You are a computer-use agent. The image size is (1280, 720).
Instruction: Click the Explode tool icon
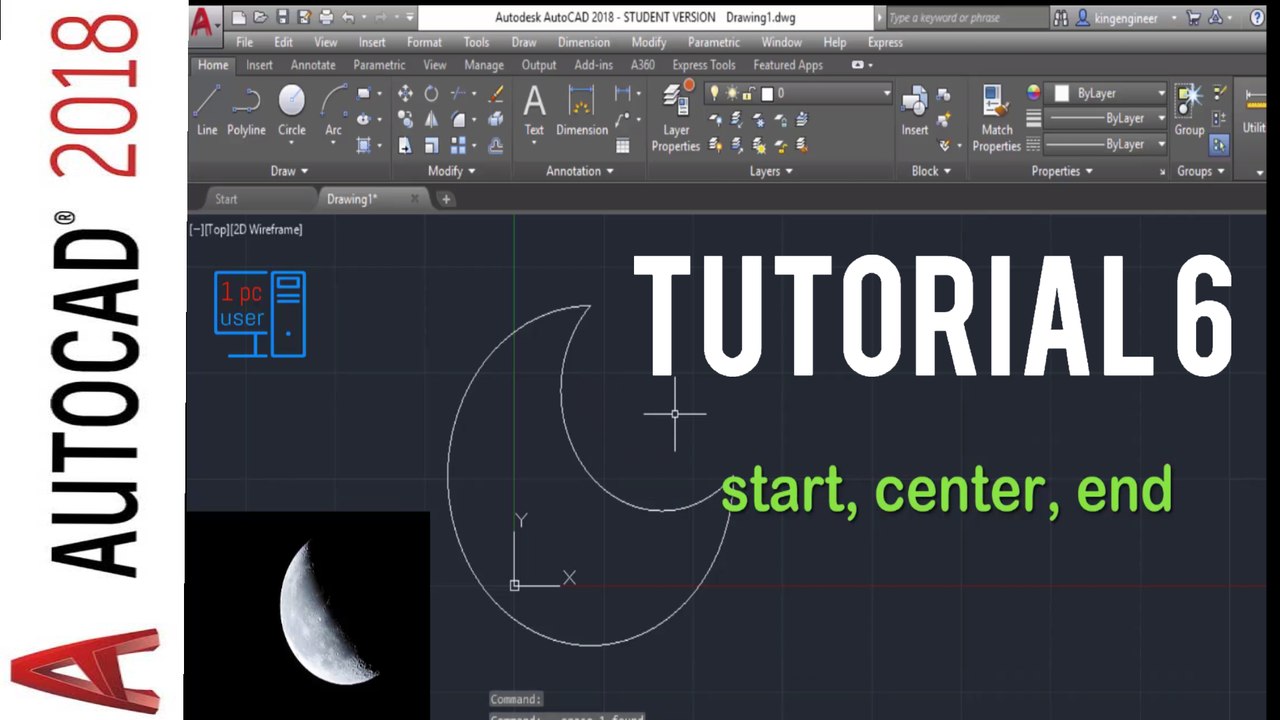click(495, 119)
